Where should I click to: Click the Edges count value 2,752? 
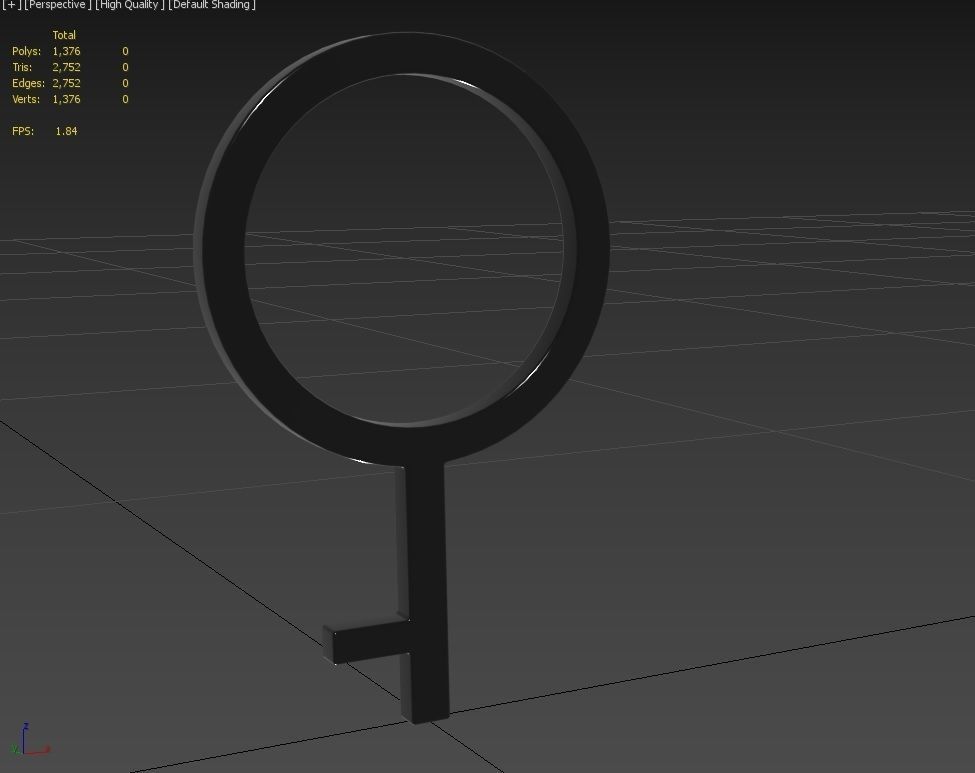[x=67, y=83]
